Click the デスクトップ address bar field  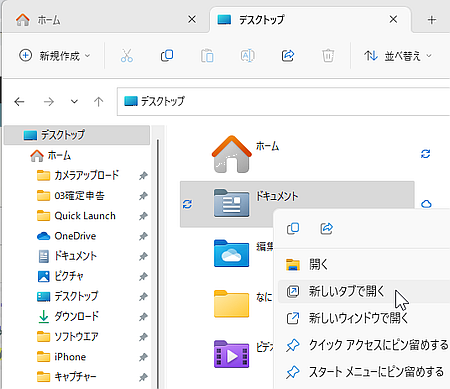tap(284, 102)
